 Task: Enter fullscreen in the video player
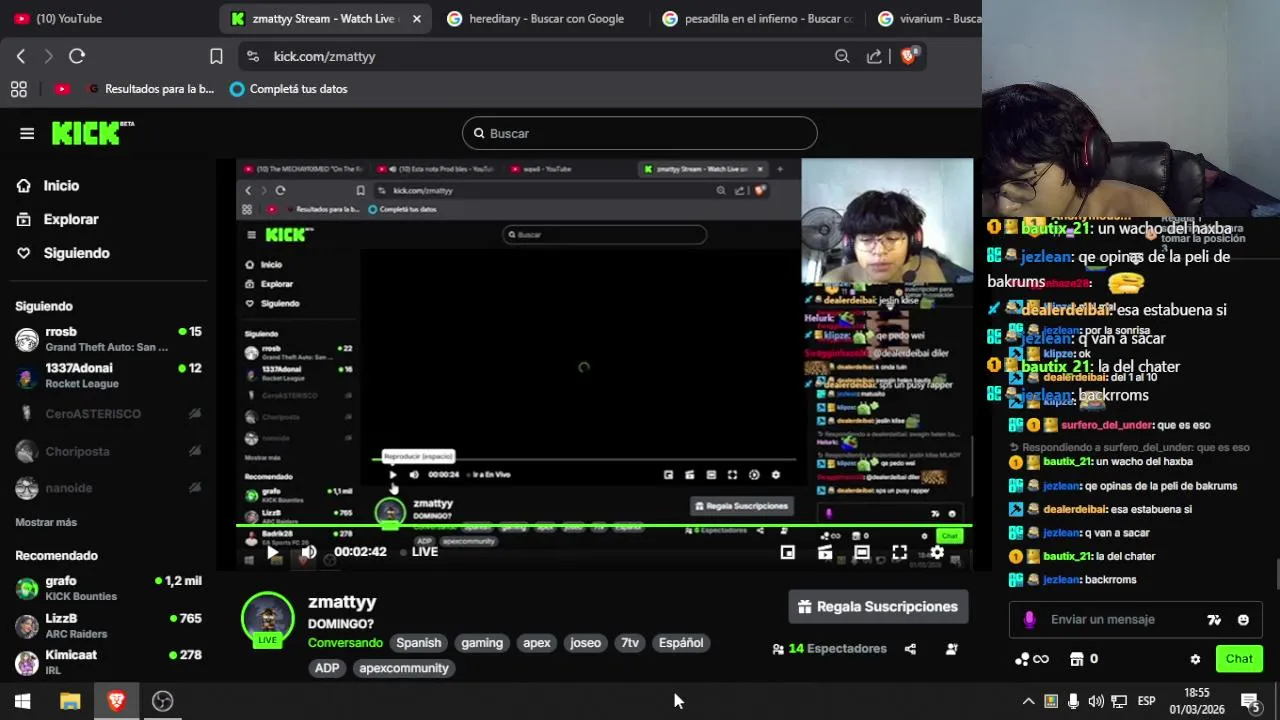coord(899,552)
